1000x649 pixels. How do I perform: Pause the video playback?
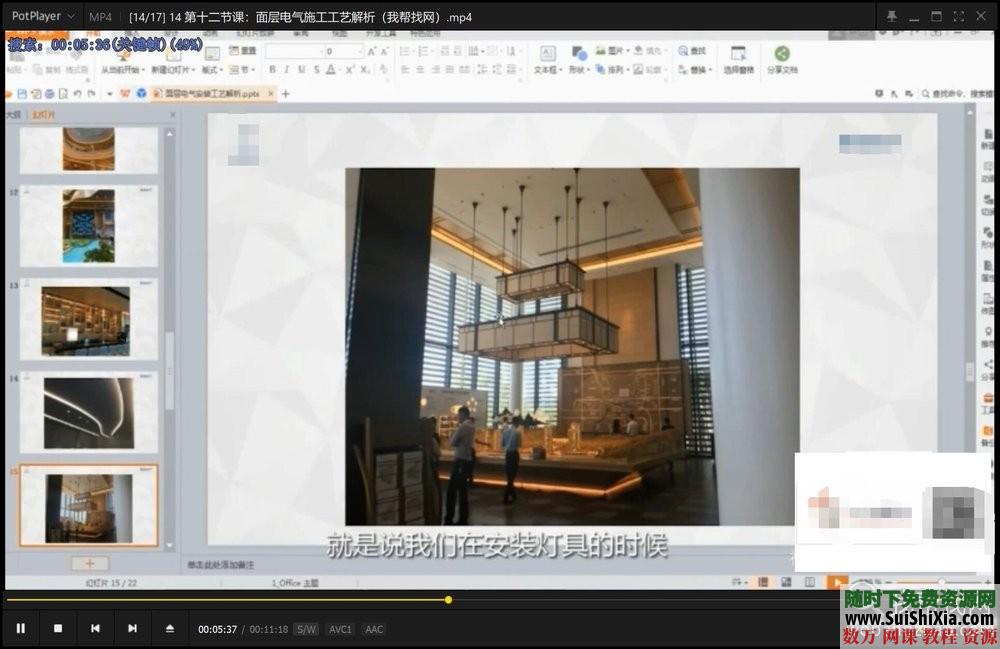click(20, 629)
